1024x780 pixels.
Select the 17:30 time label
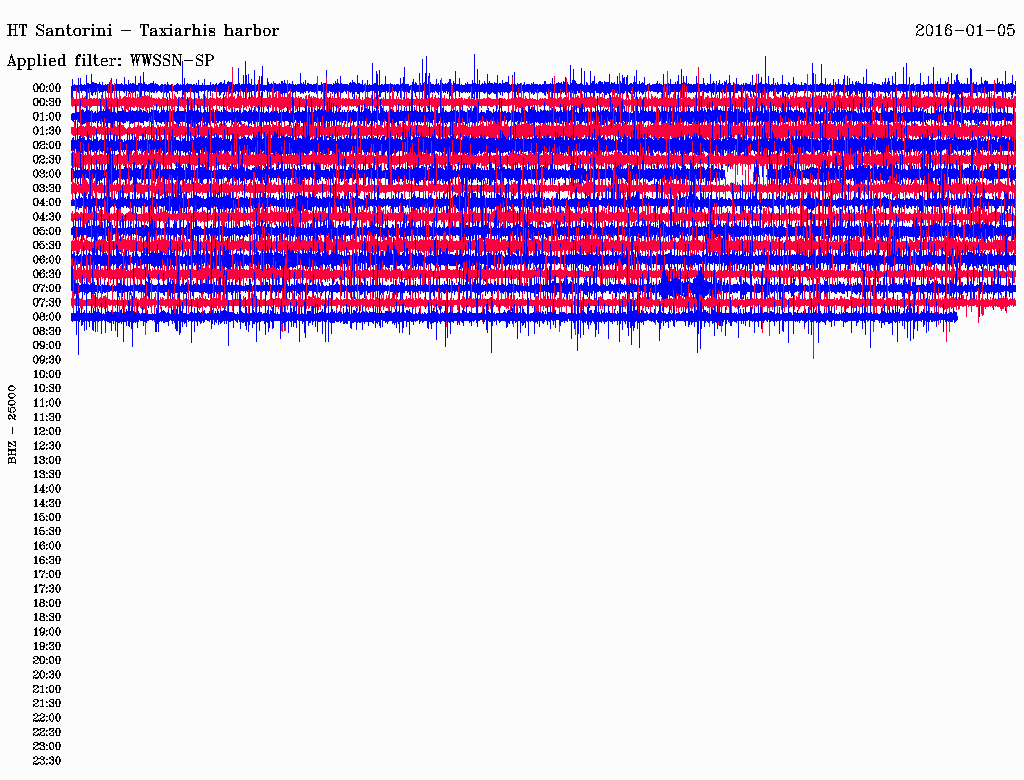(47, 589)
